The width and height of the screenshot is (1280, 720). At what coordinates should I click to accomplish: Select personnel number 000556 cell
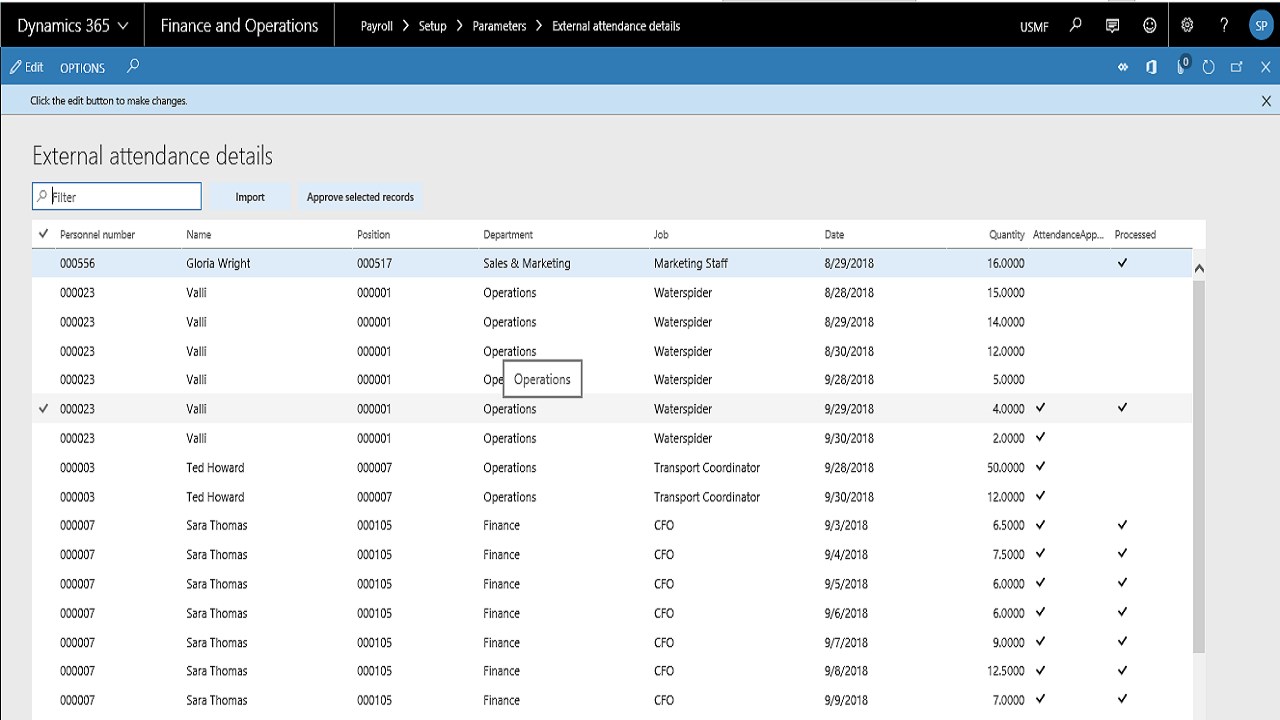click(x=77, y=264)
